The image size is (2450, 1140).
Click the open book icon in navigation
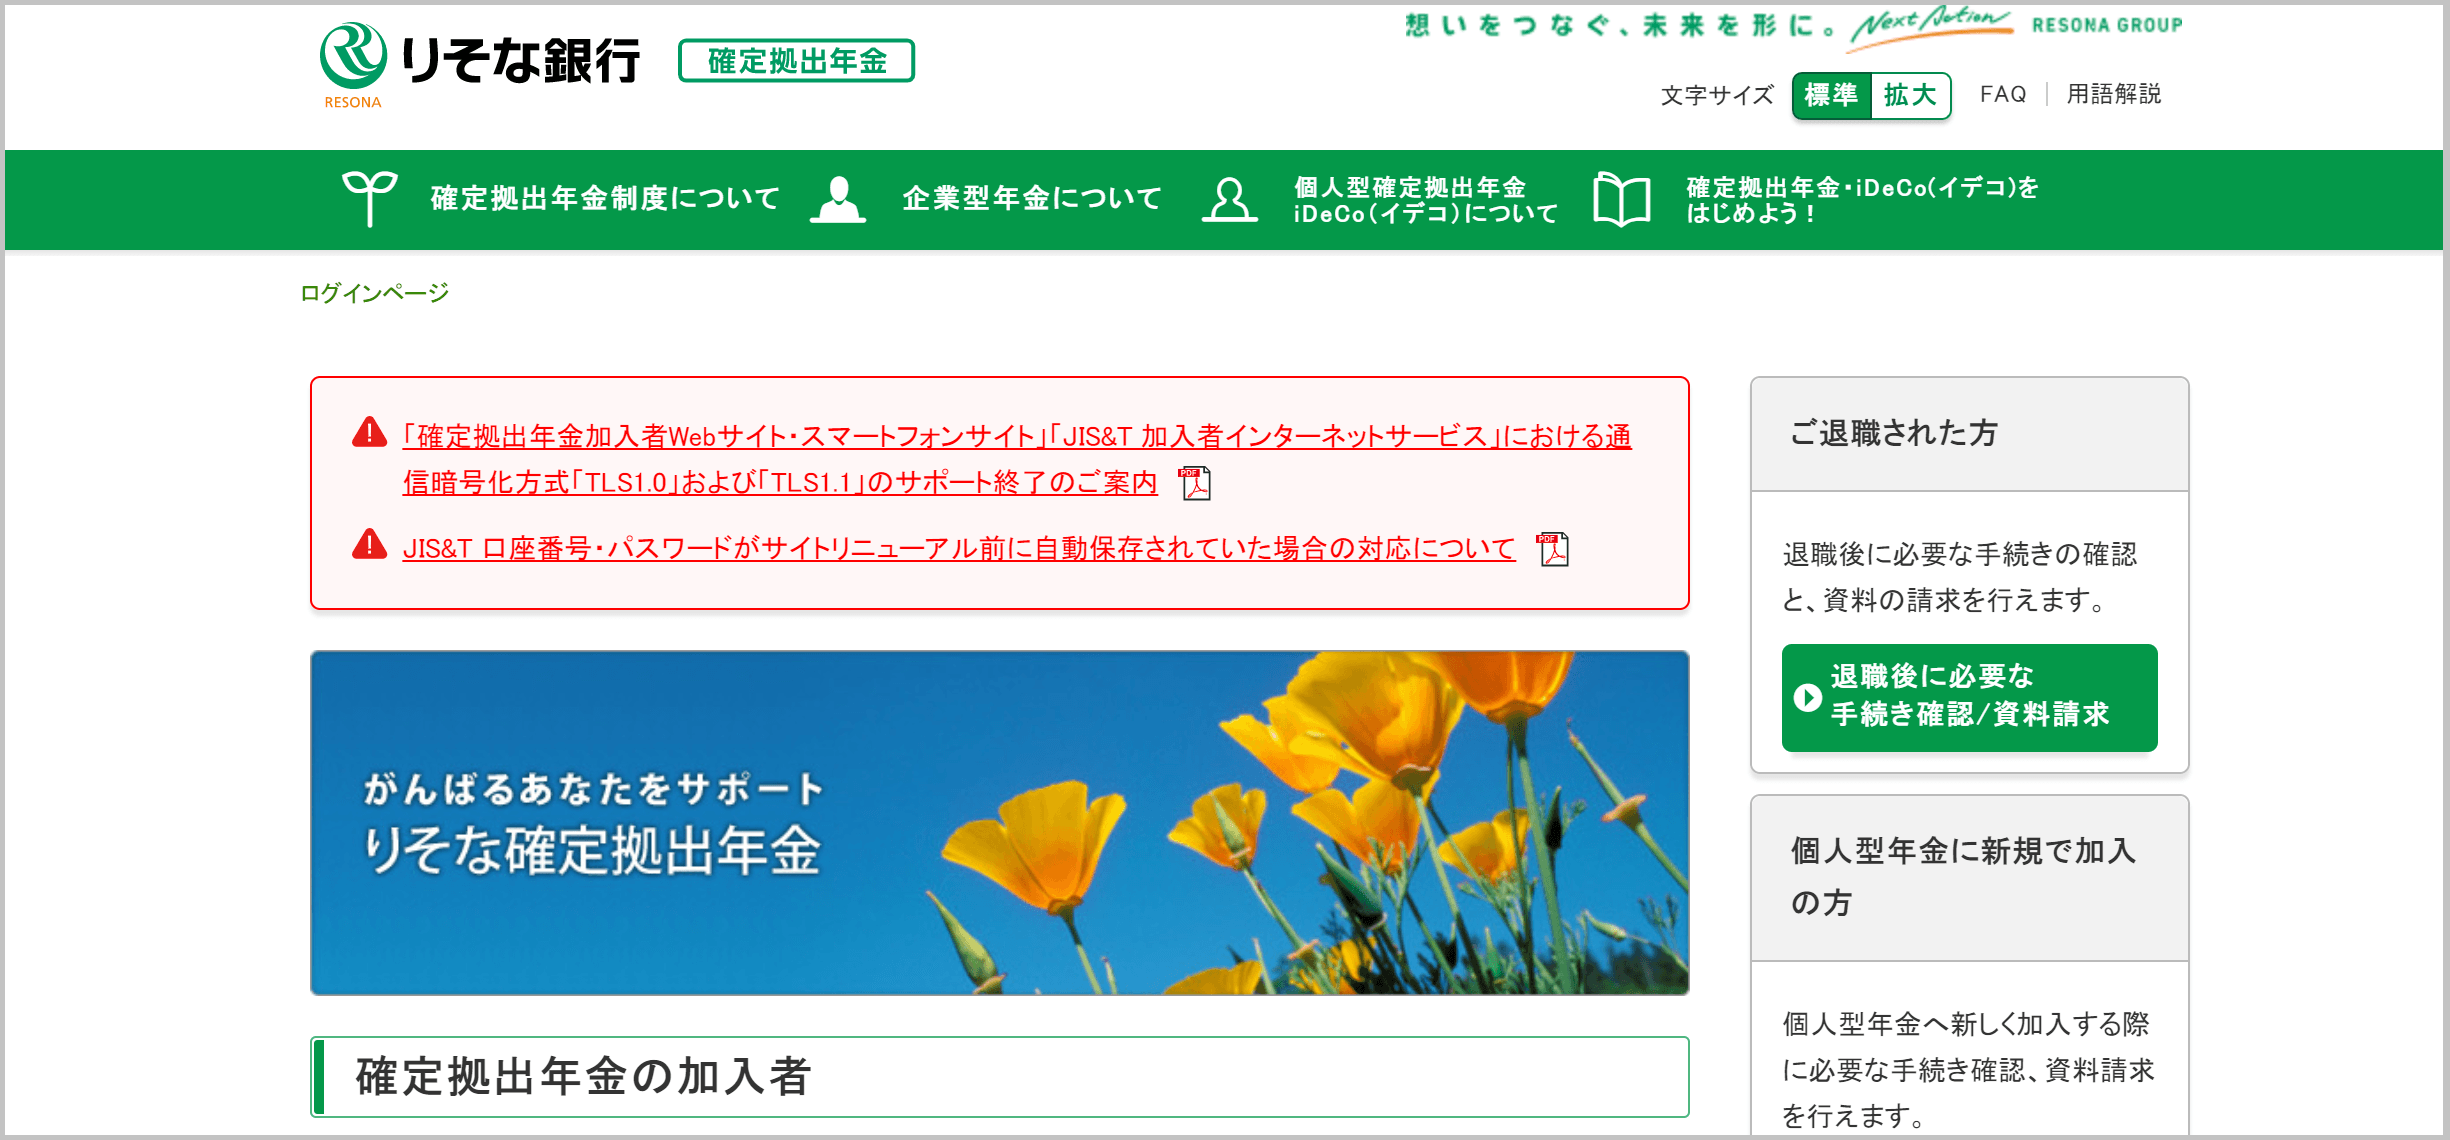click(x=1621, y=200)
